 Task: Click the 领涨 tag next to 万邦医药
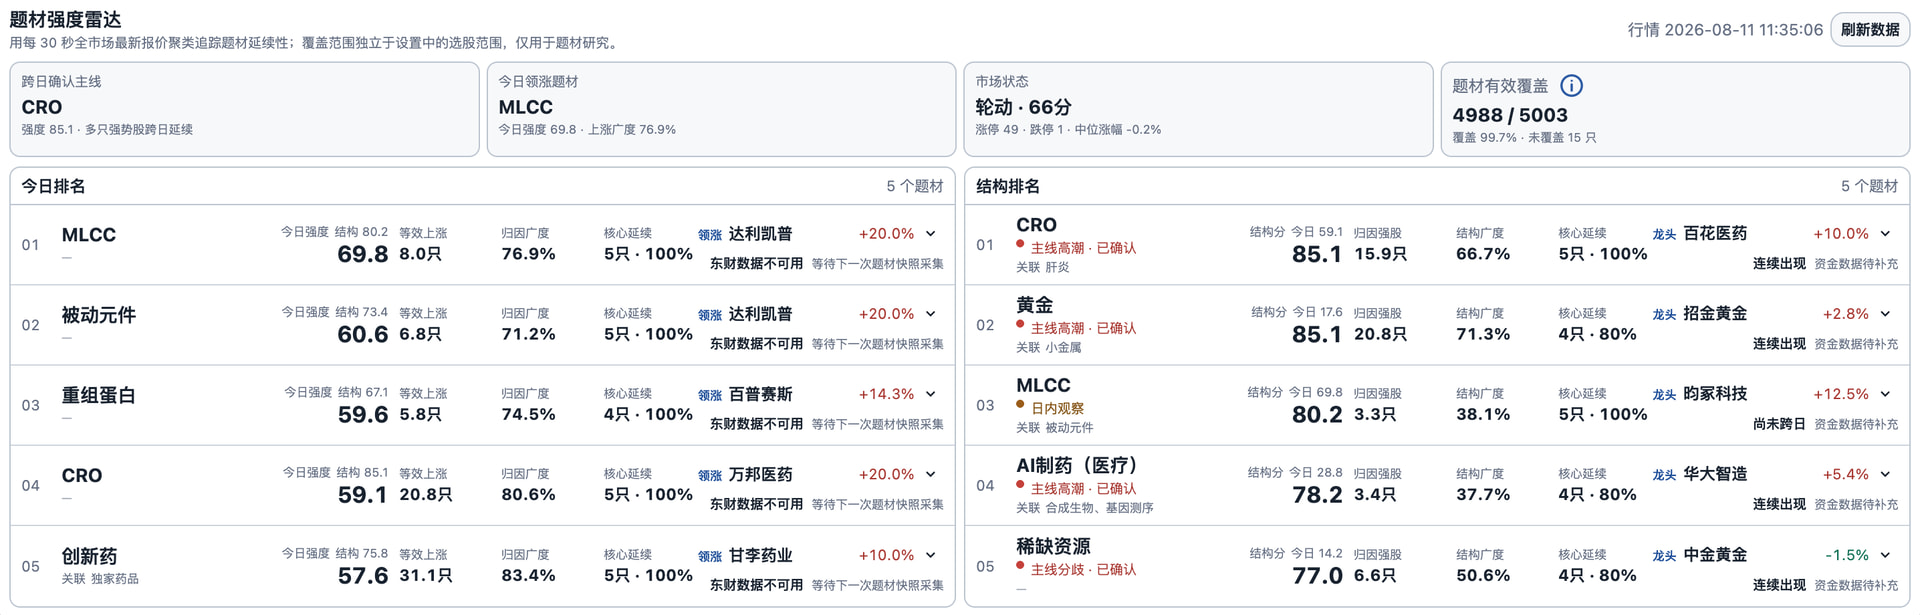710,475
